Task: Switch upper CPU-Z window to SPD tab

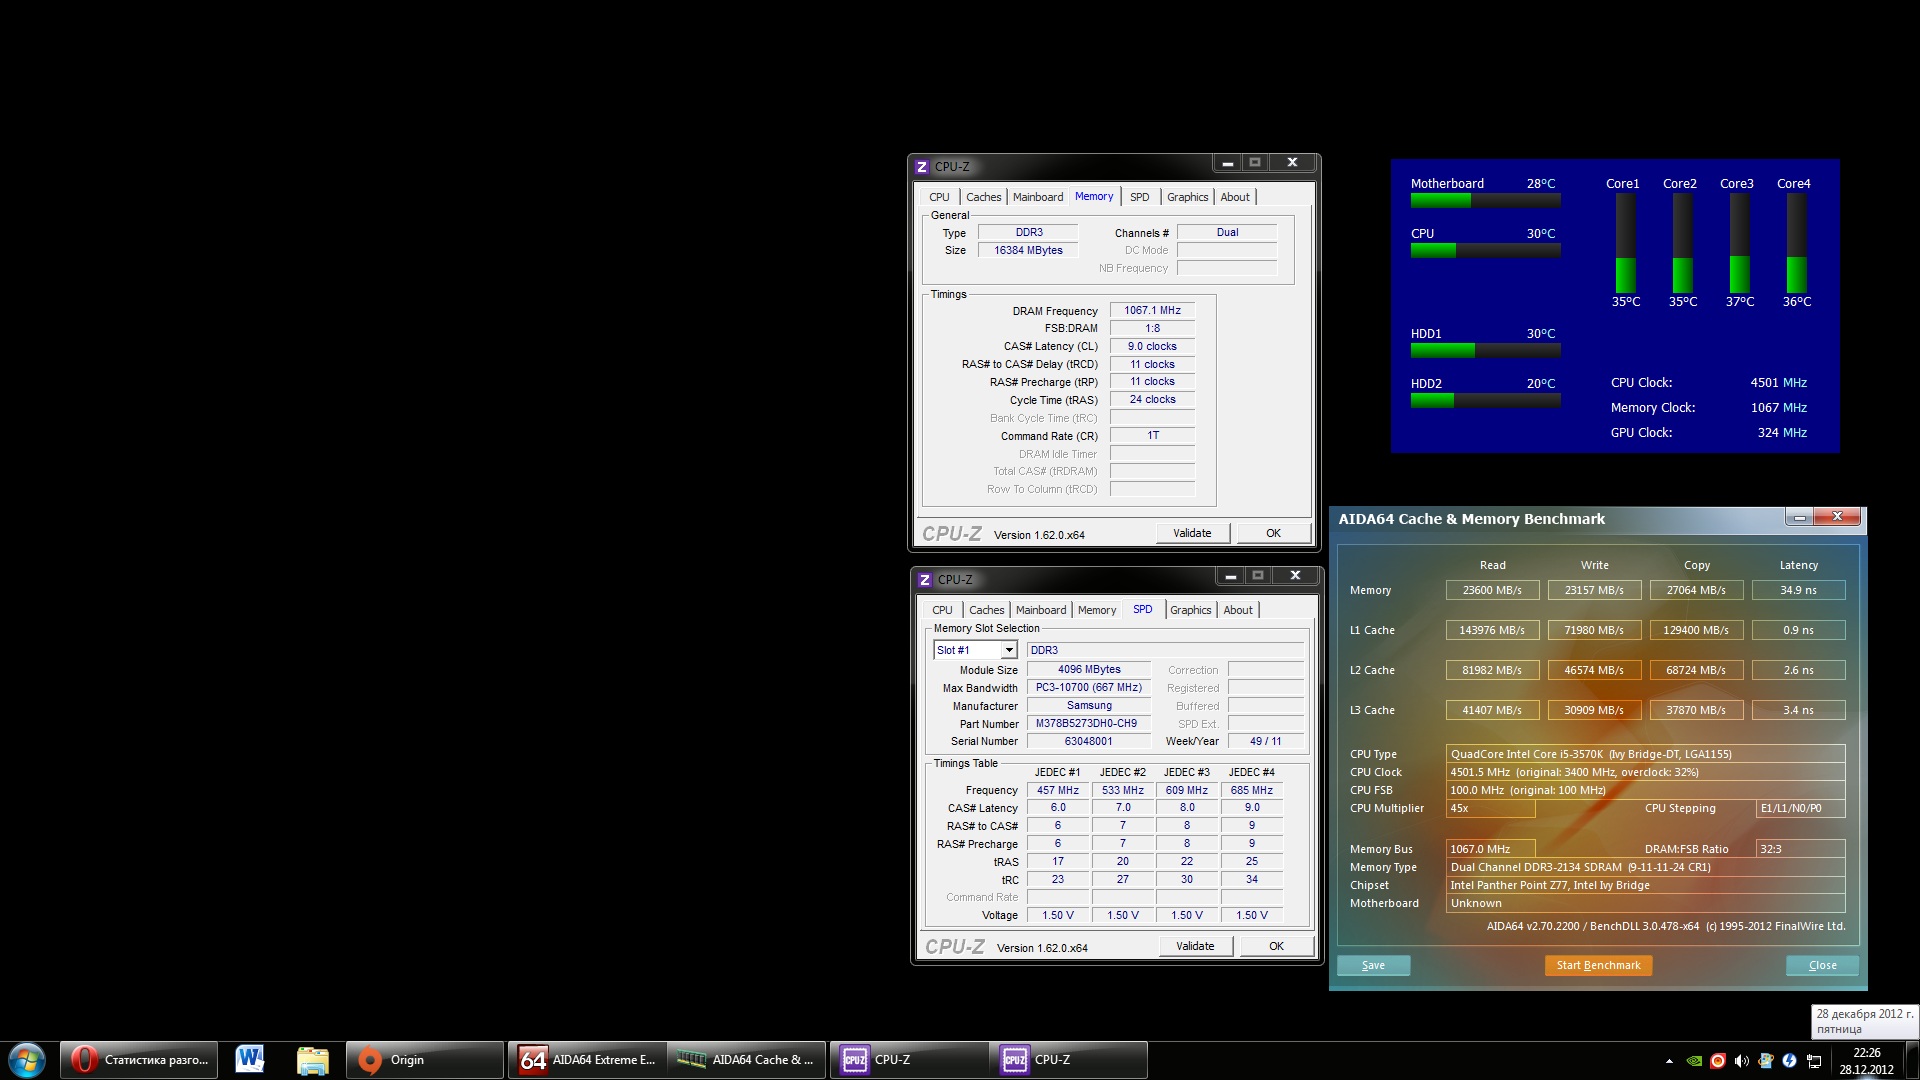Action: click(1139, 197)
